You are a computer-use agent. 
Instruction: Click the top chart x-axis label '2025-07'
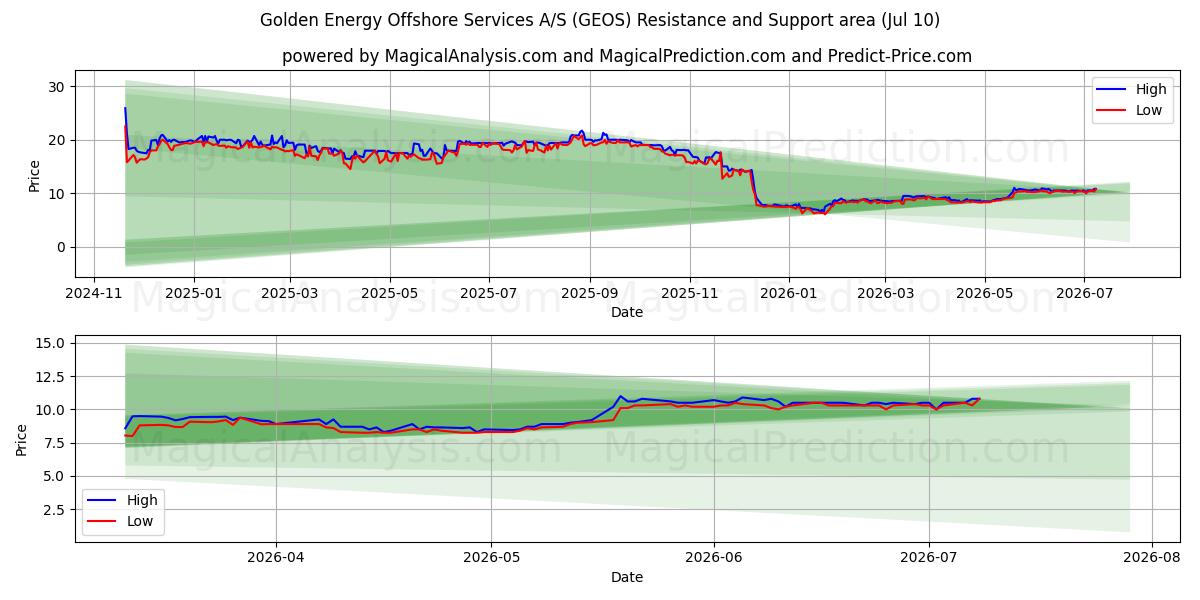pos(488,294)
